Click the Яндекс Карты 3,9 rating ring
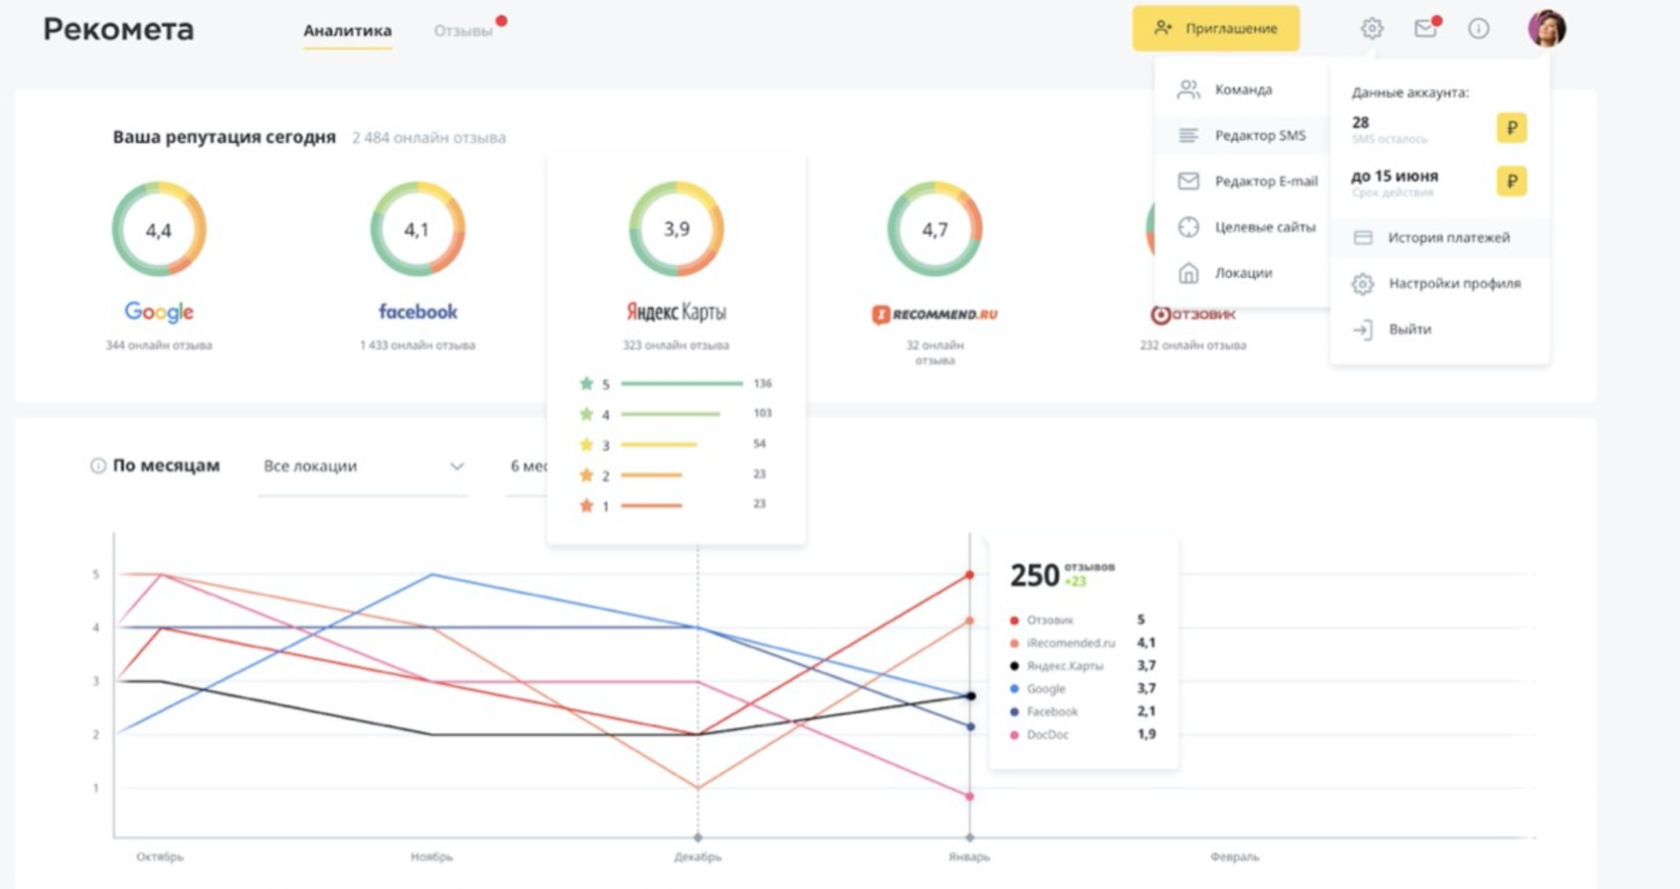Screen dimensions: 1680x889 pyautogui.click(x=676, y=229)
